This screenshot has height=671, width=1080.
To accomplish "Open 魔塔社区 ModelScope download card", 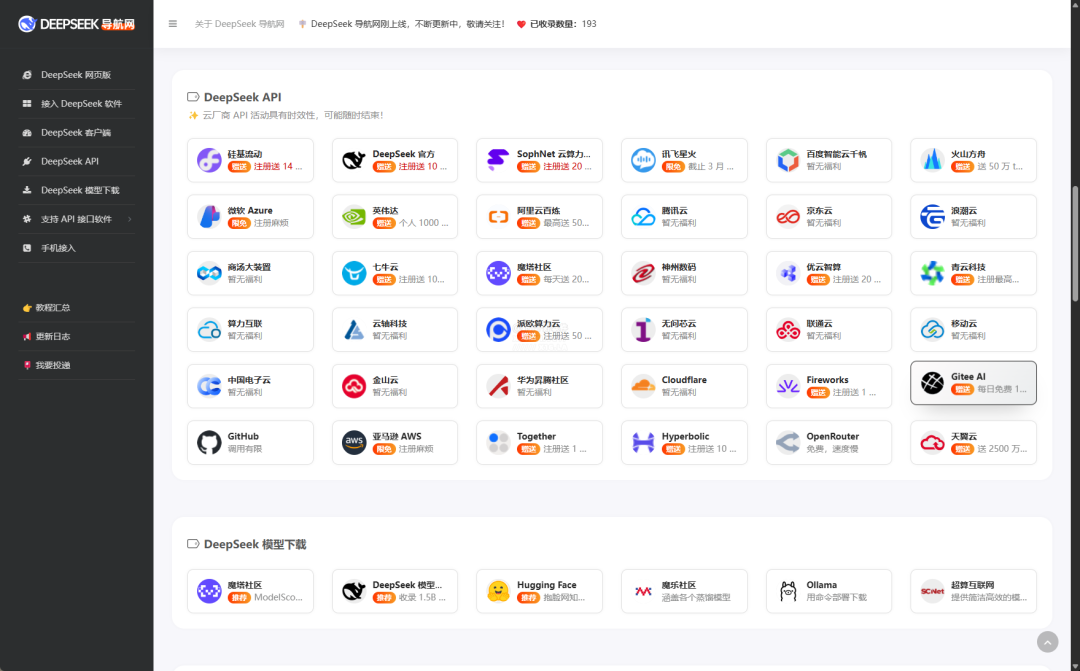I will [250, 591].
